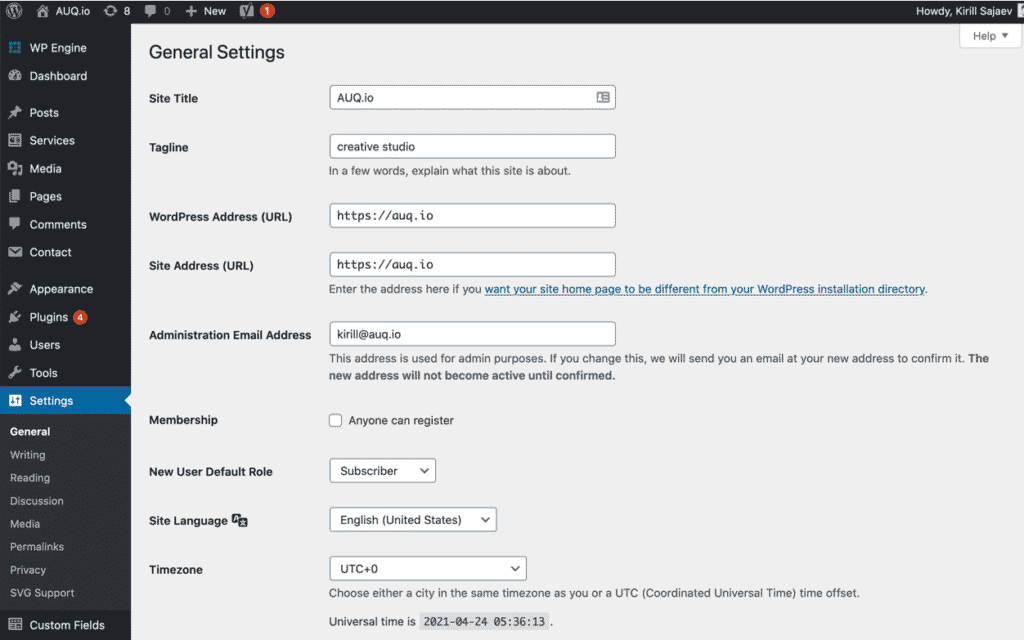Enable the Anyone can register checkbox
This screenshot has height=640, width=1024.
tap(336, 421)
